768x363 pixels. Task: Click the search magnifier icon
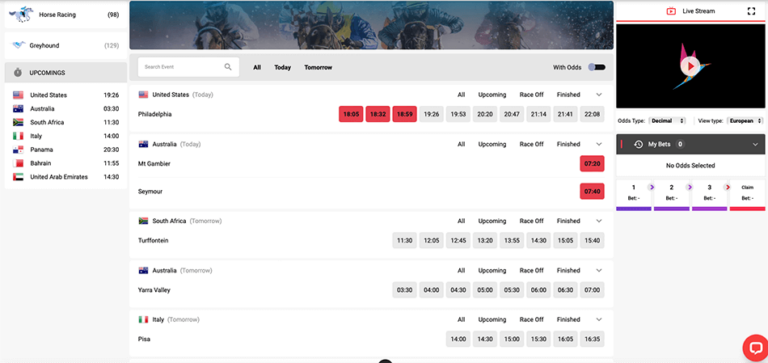point(228,67)
